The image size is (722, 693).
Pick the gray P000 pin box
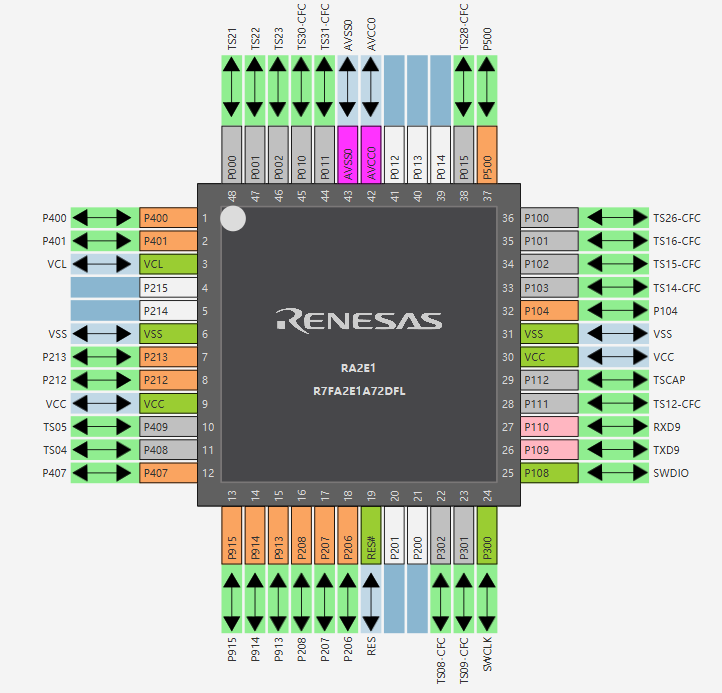point(232,155)
